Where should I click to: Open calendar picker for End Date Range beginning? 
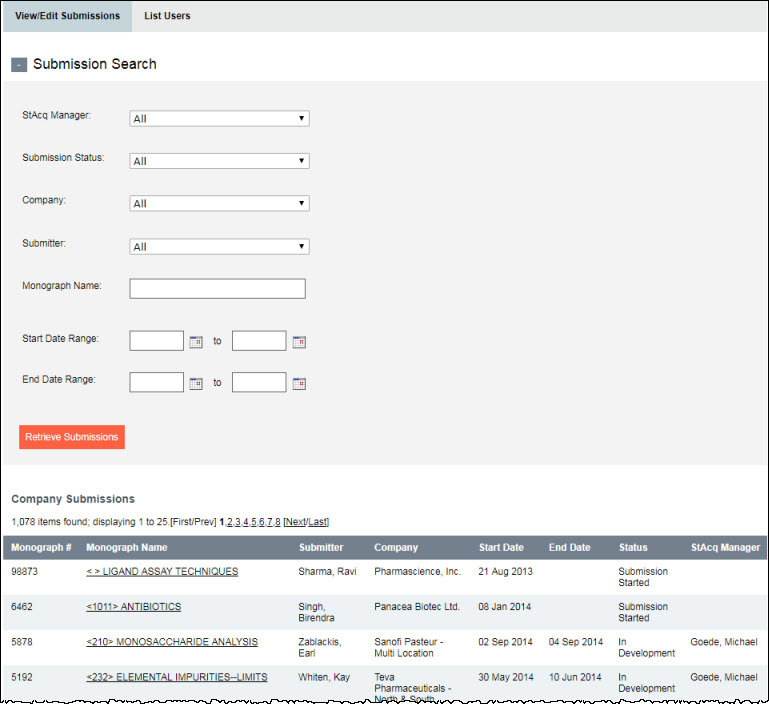(196, 383)
